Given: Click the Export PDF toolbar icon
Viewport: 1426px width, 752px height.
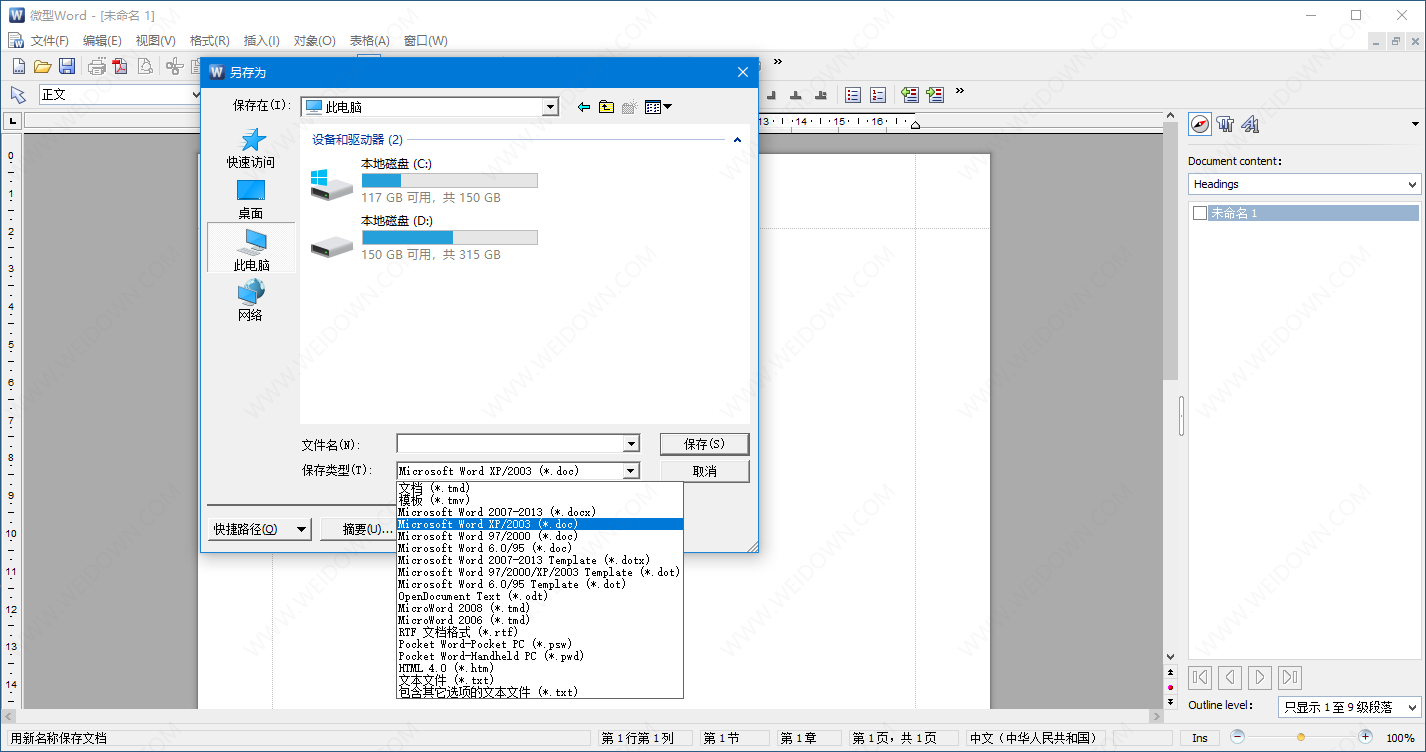Looking at the screenshot, I should tap(121, 67).
